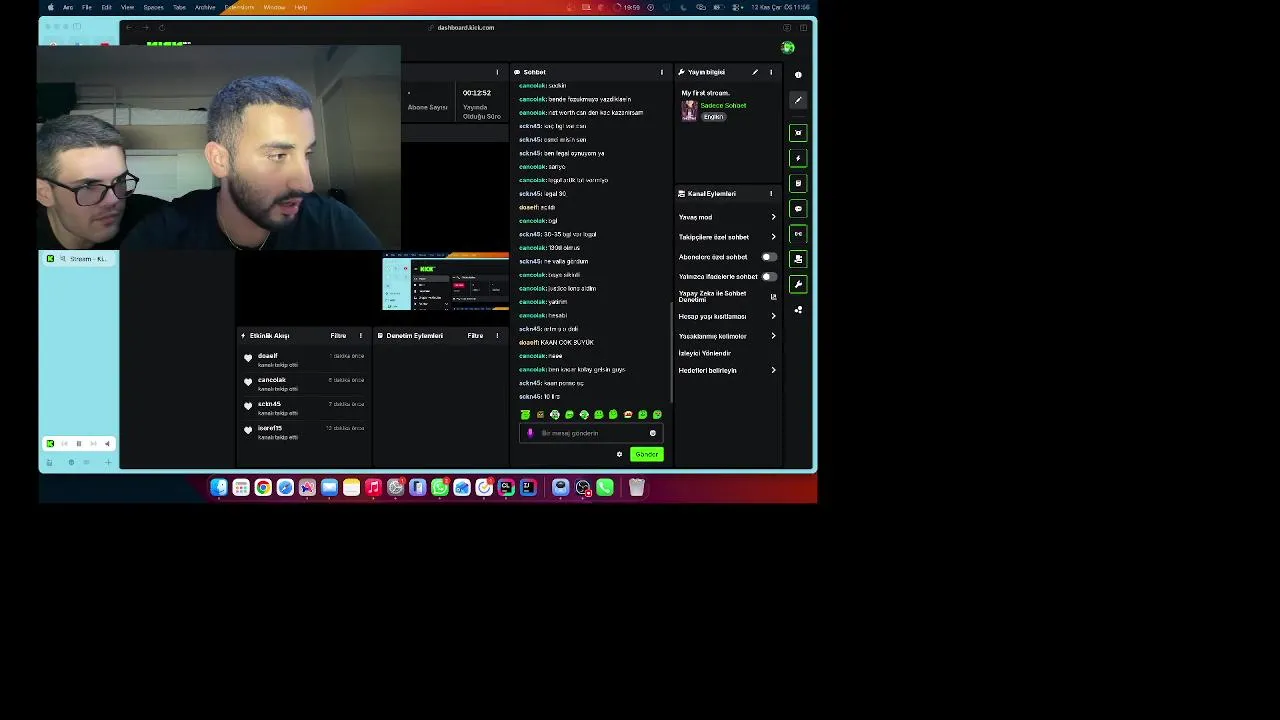Expand Hedefleri belirleyin option

726,370
